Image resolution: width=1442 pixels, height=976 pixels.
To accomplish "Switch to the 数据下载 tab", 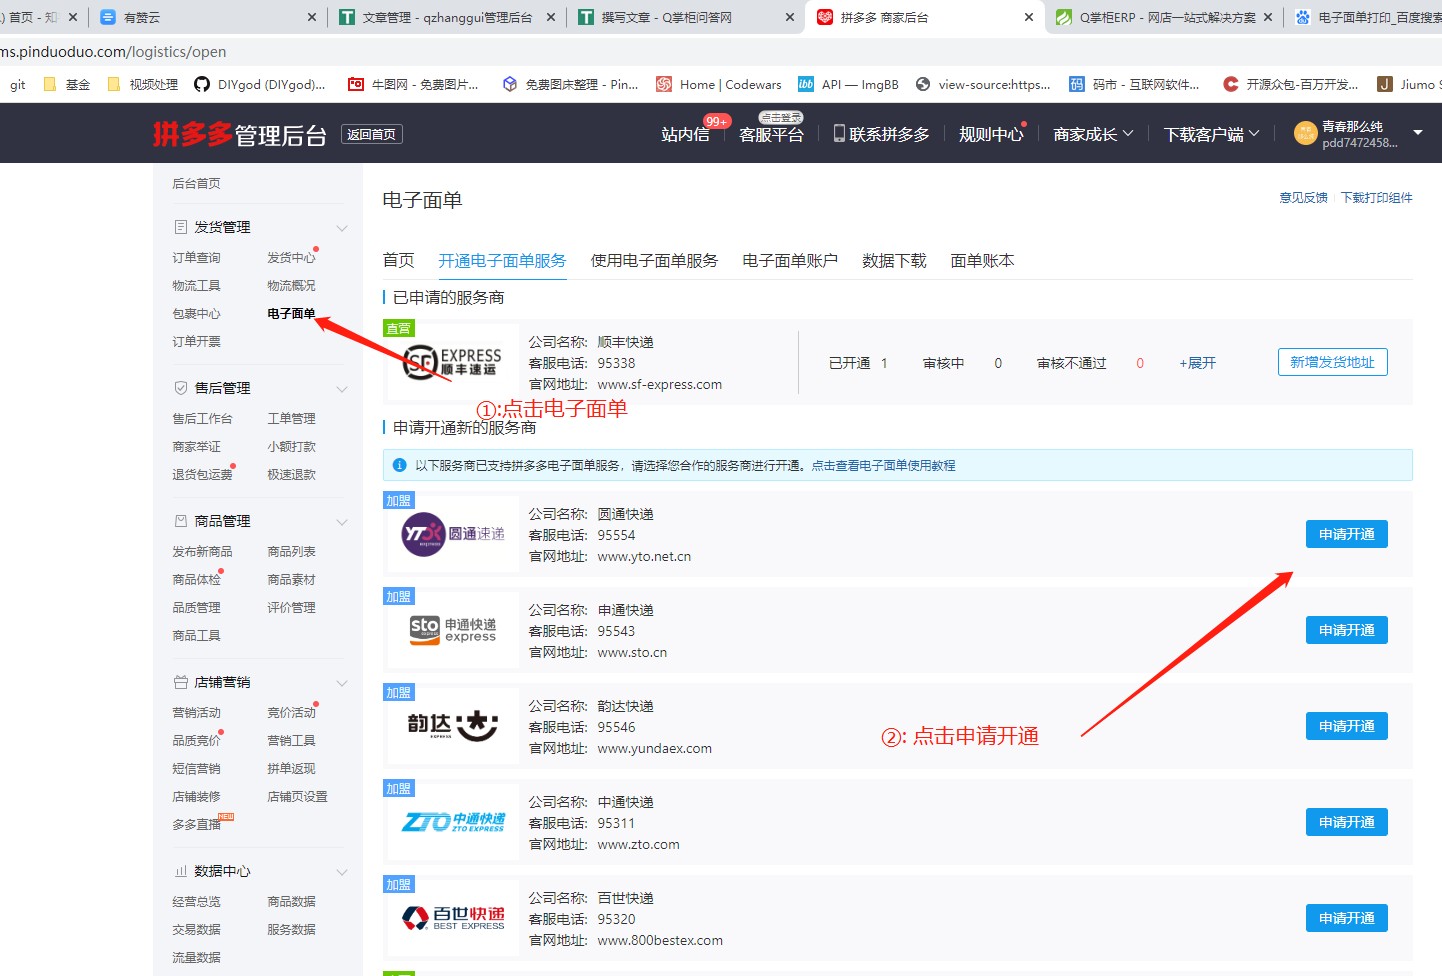I will (894, 261).
